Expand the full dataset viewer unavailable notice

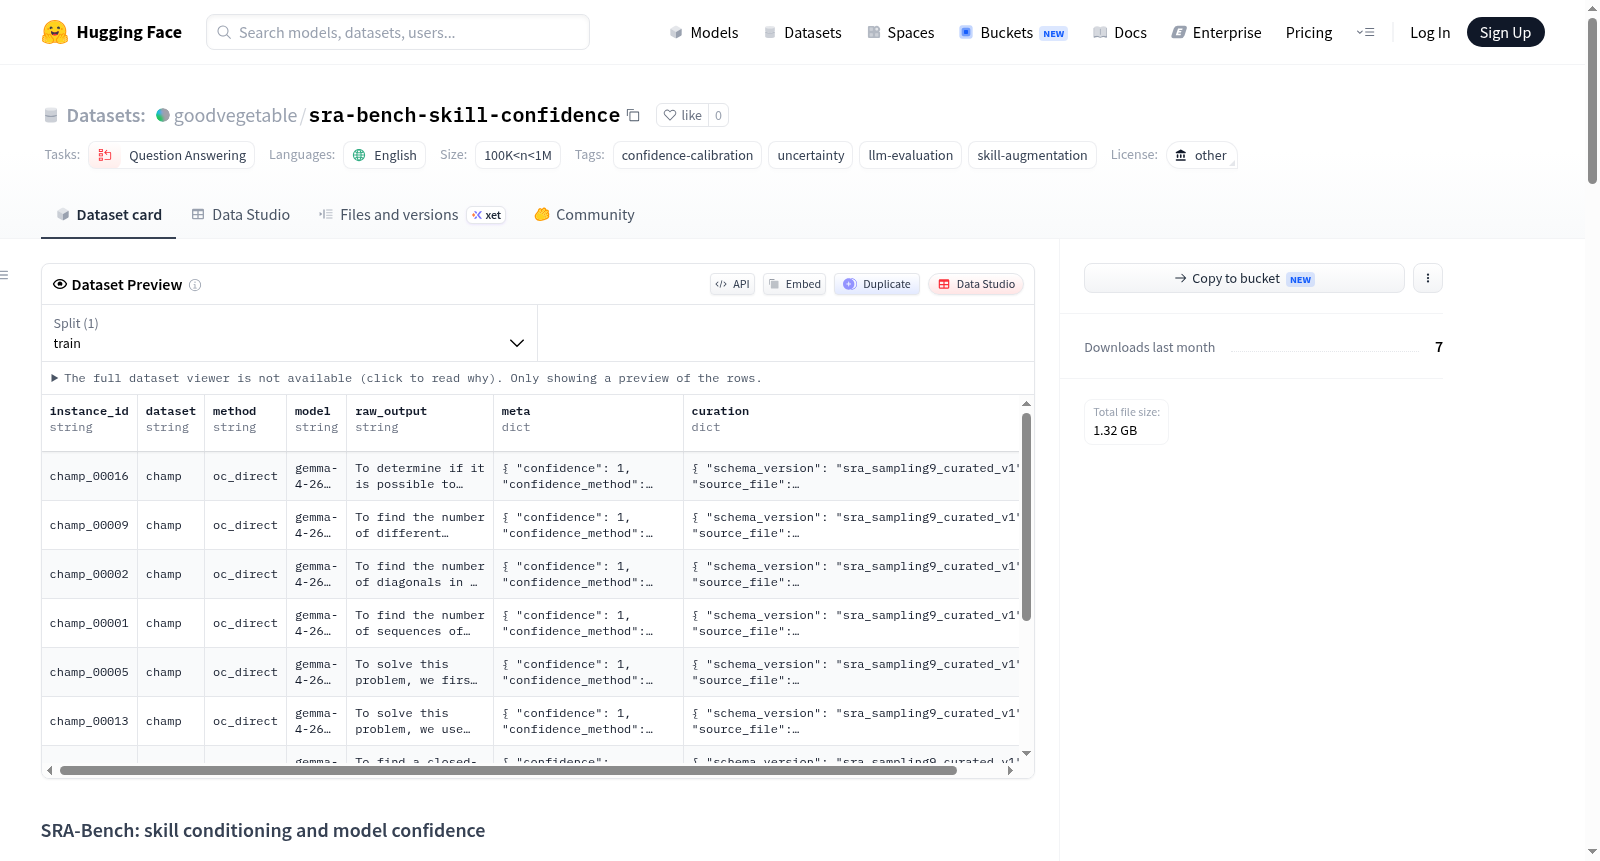pos(407,378)
